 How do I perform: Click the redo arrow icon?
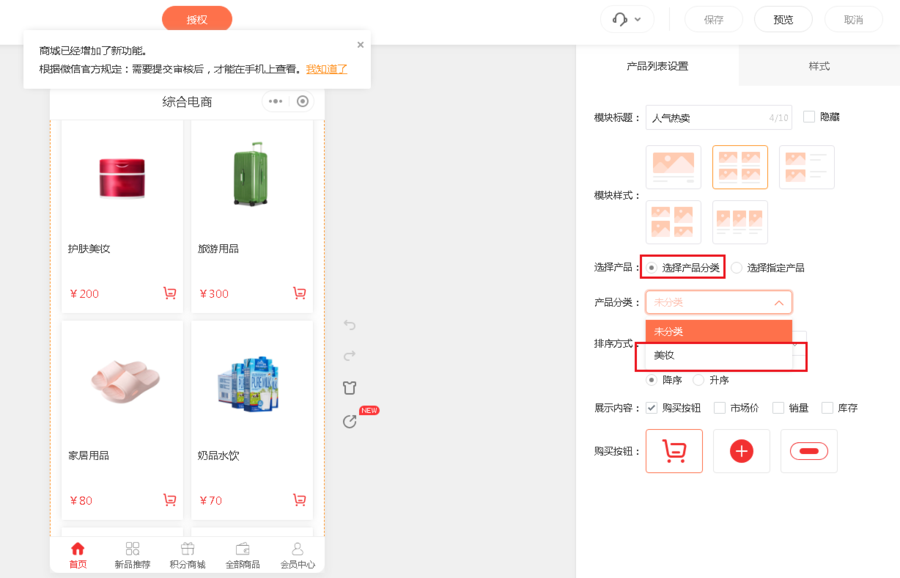coord(349,356)
